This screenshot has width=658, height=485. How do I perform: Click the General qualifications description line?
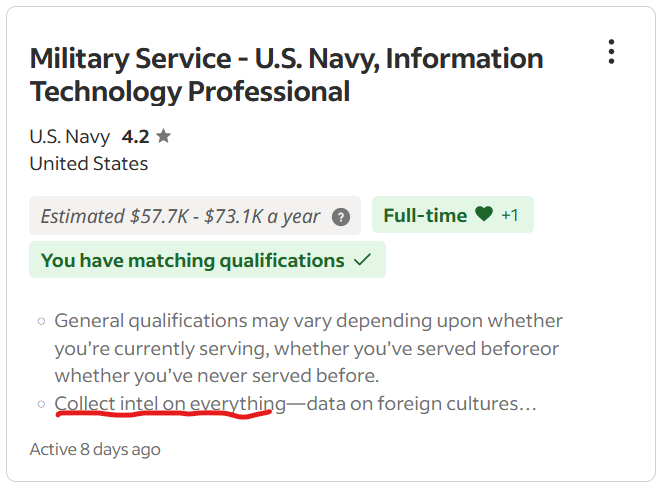[x=308, y=321]
